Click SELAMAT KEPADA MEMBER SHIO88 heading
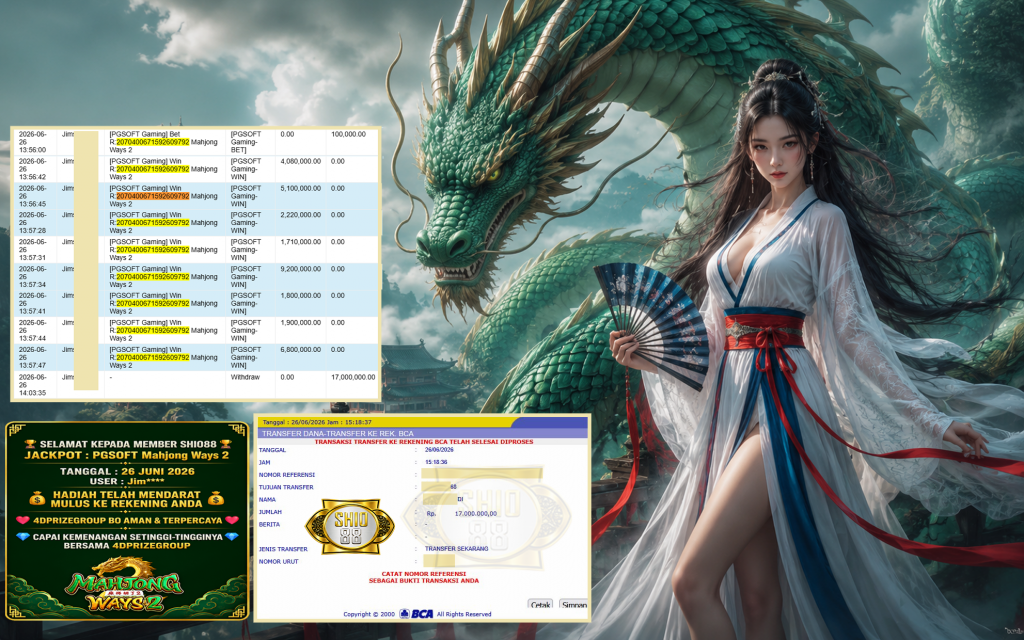 pyautogui.click(x=127, y=444)
